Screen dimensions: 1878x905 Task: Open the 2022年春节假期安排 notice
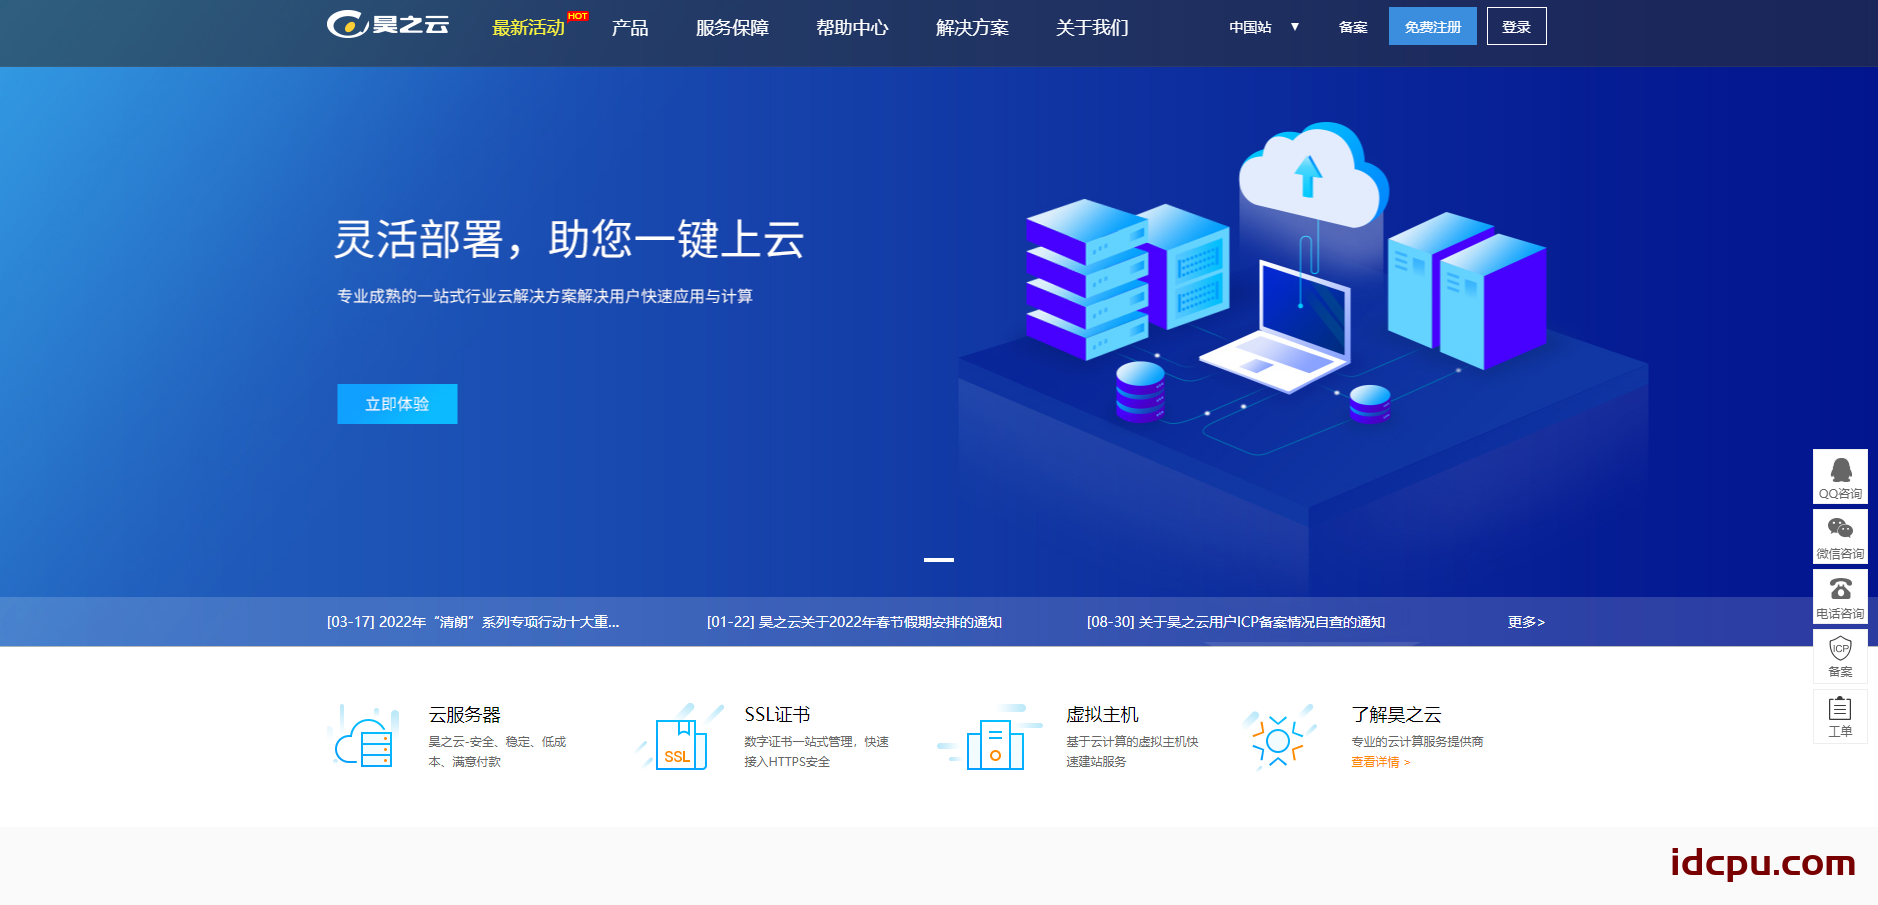pyautogui.click(x=854, y=622)
